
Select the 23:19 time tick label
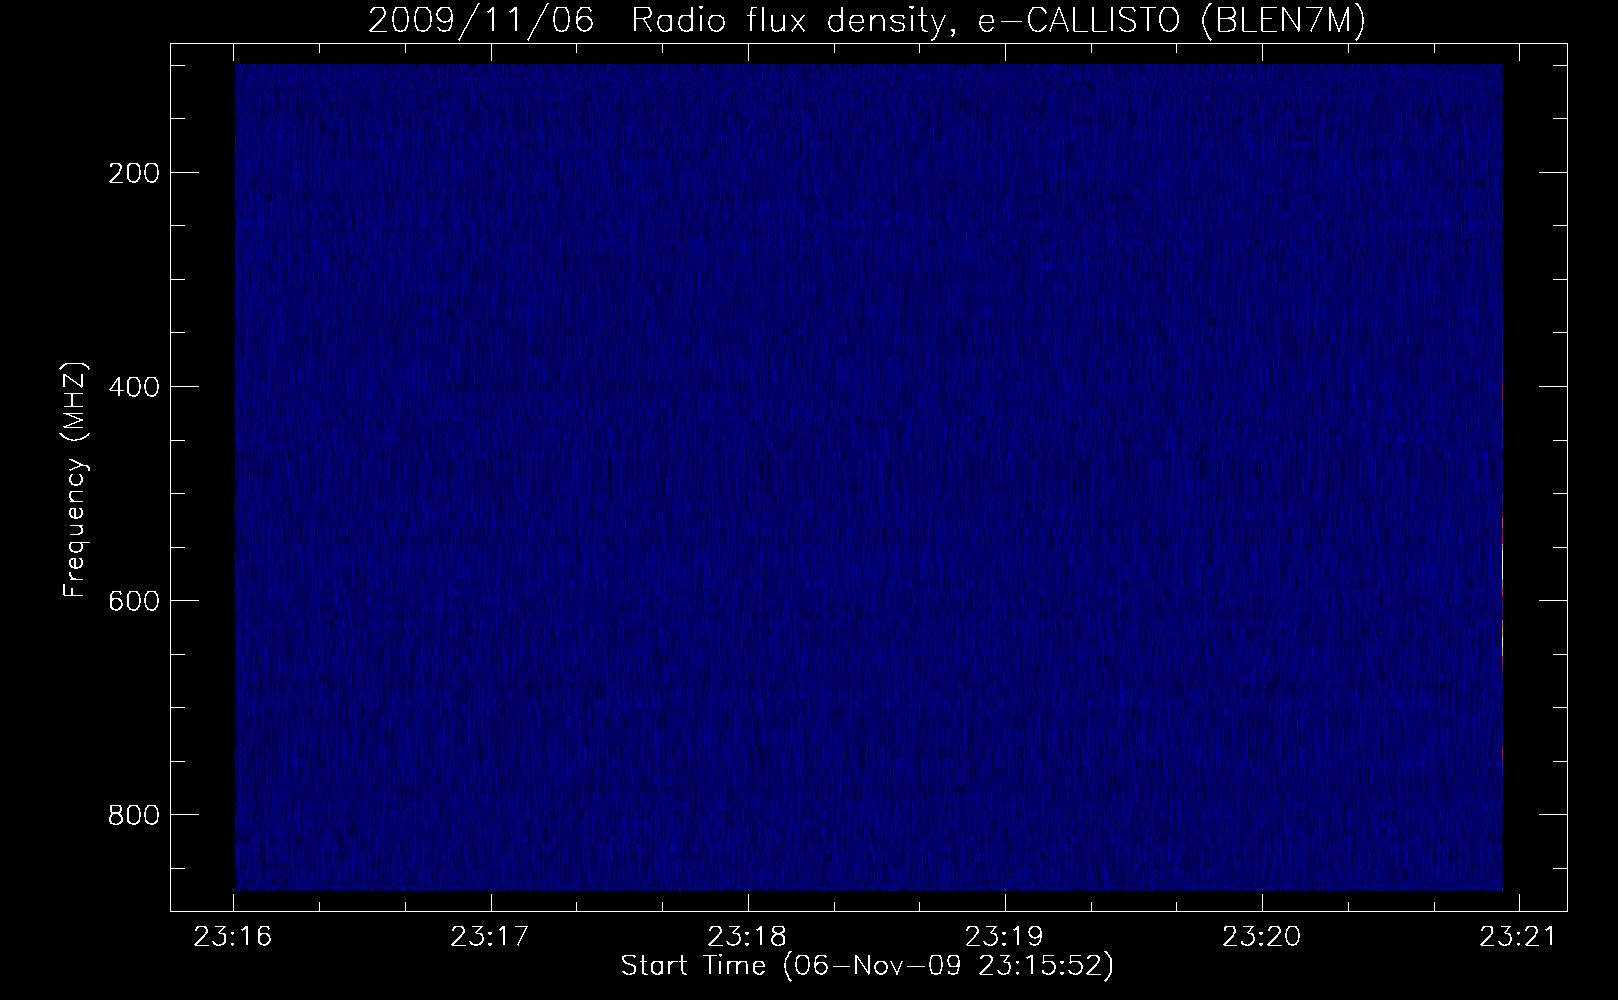pos(1005,937)
